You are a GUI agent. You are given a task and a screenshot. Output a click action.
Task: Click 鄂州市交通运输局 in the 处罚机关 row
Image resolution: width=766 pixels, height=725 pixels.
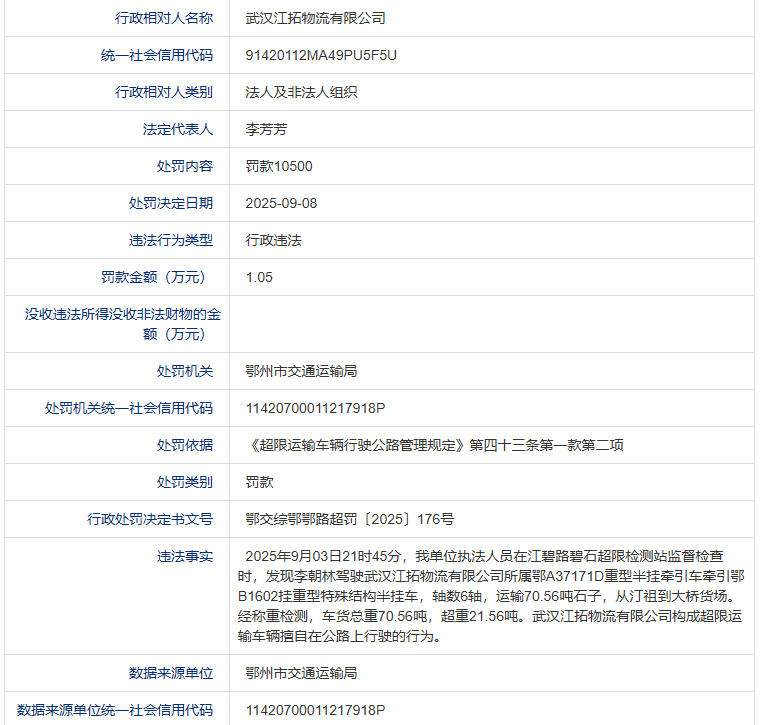click(301, 371)
